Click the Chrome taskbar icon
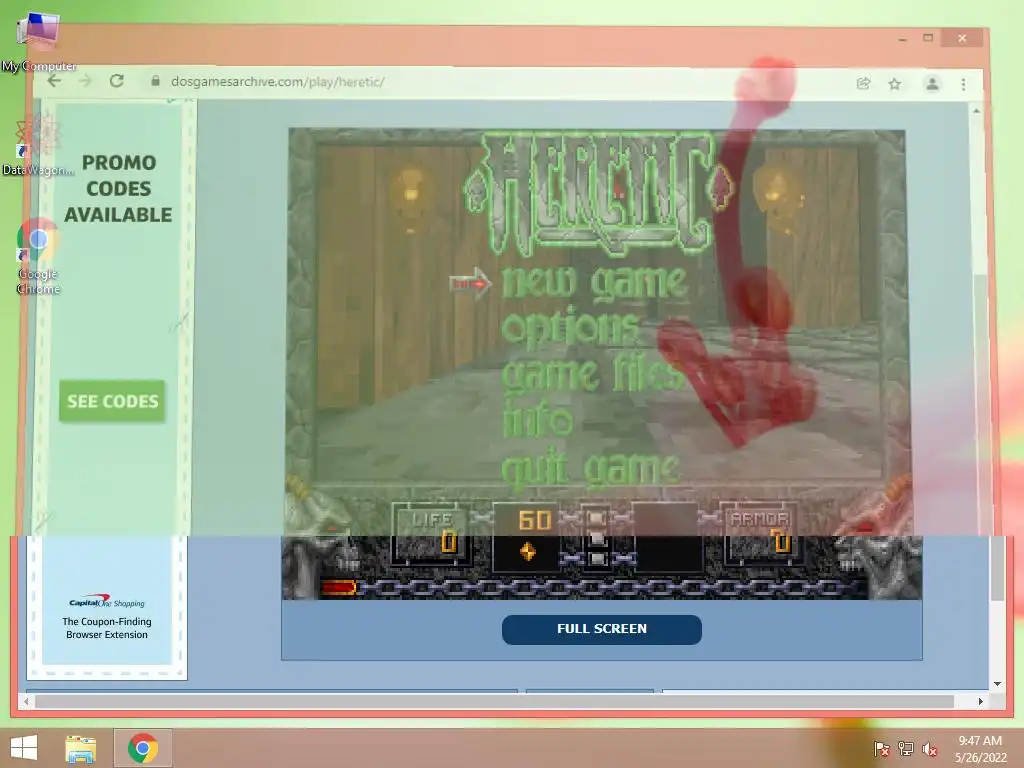Screen dimensions: 1024x768 (x=143, y=748)
